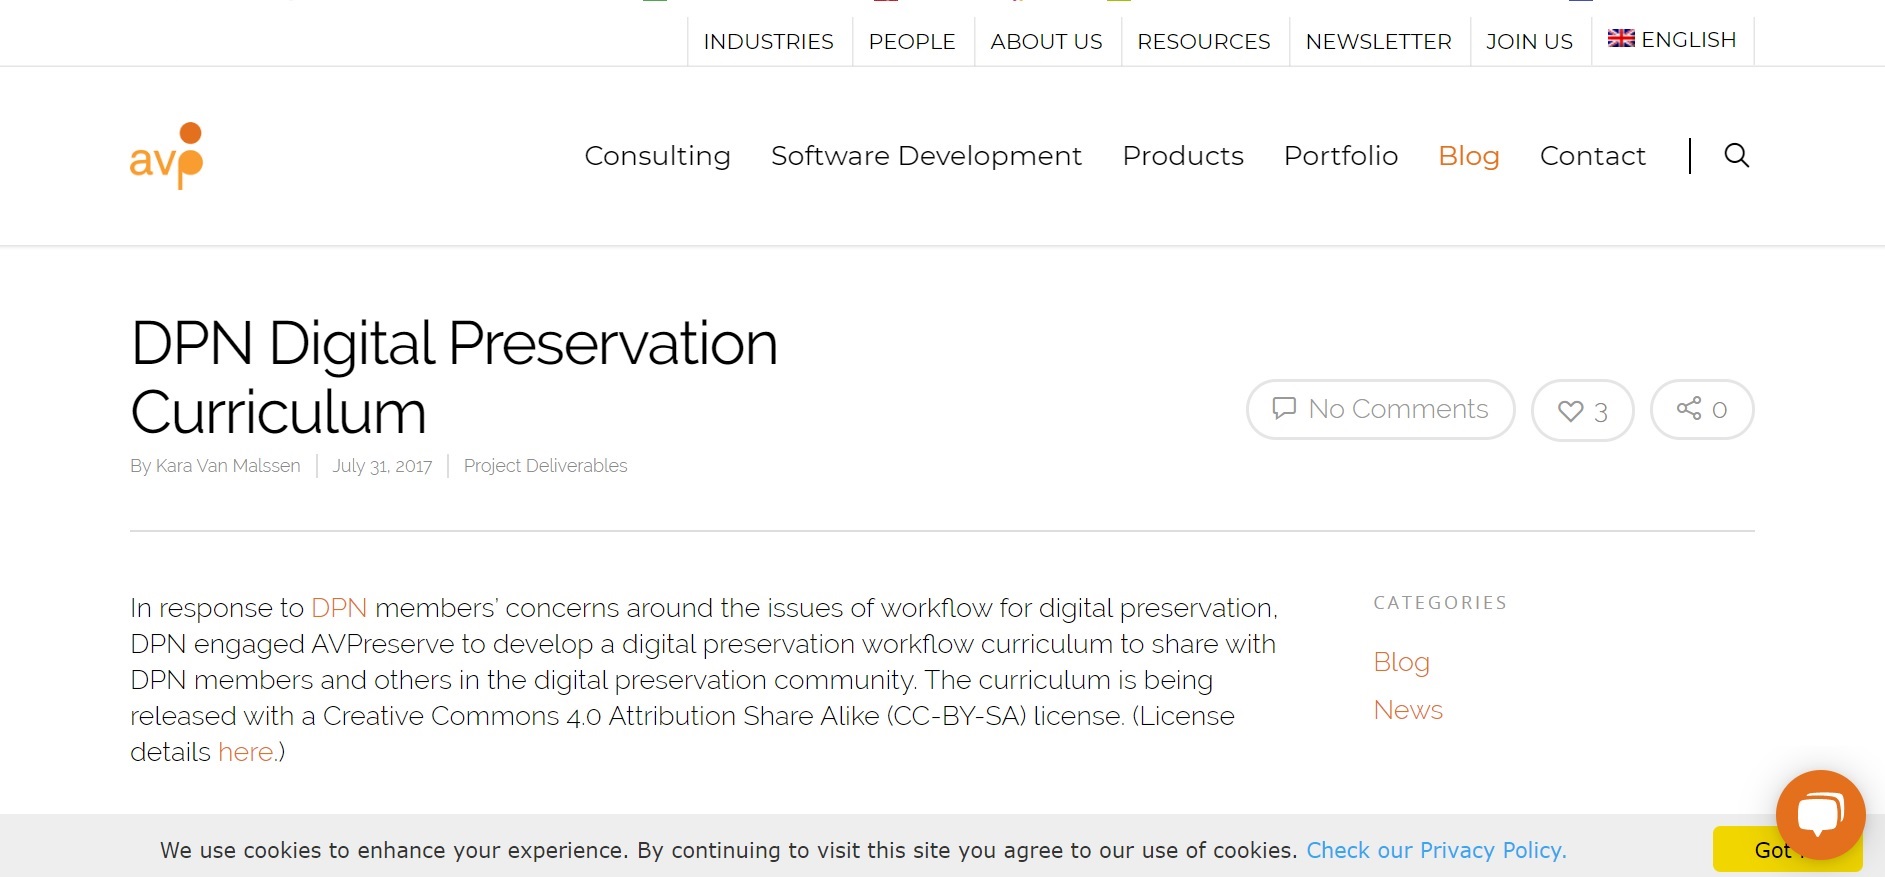Open the Products navigation item
The width and height of the screenshot is (1885, 877).
click(1183, 156)
